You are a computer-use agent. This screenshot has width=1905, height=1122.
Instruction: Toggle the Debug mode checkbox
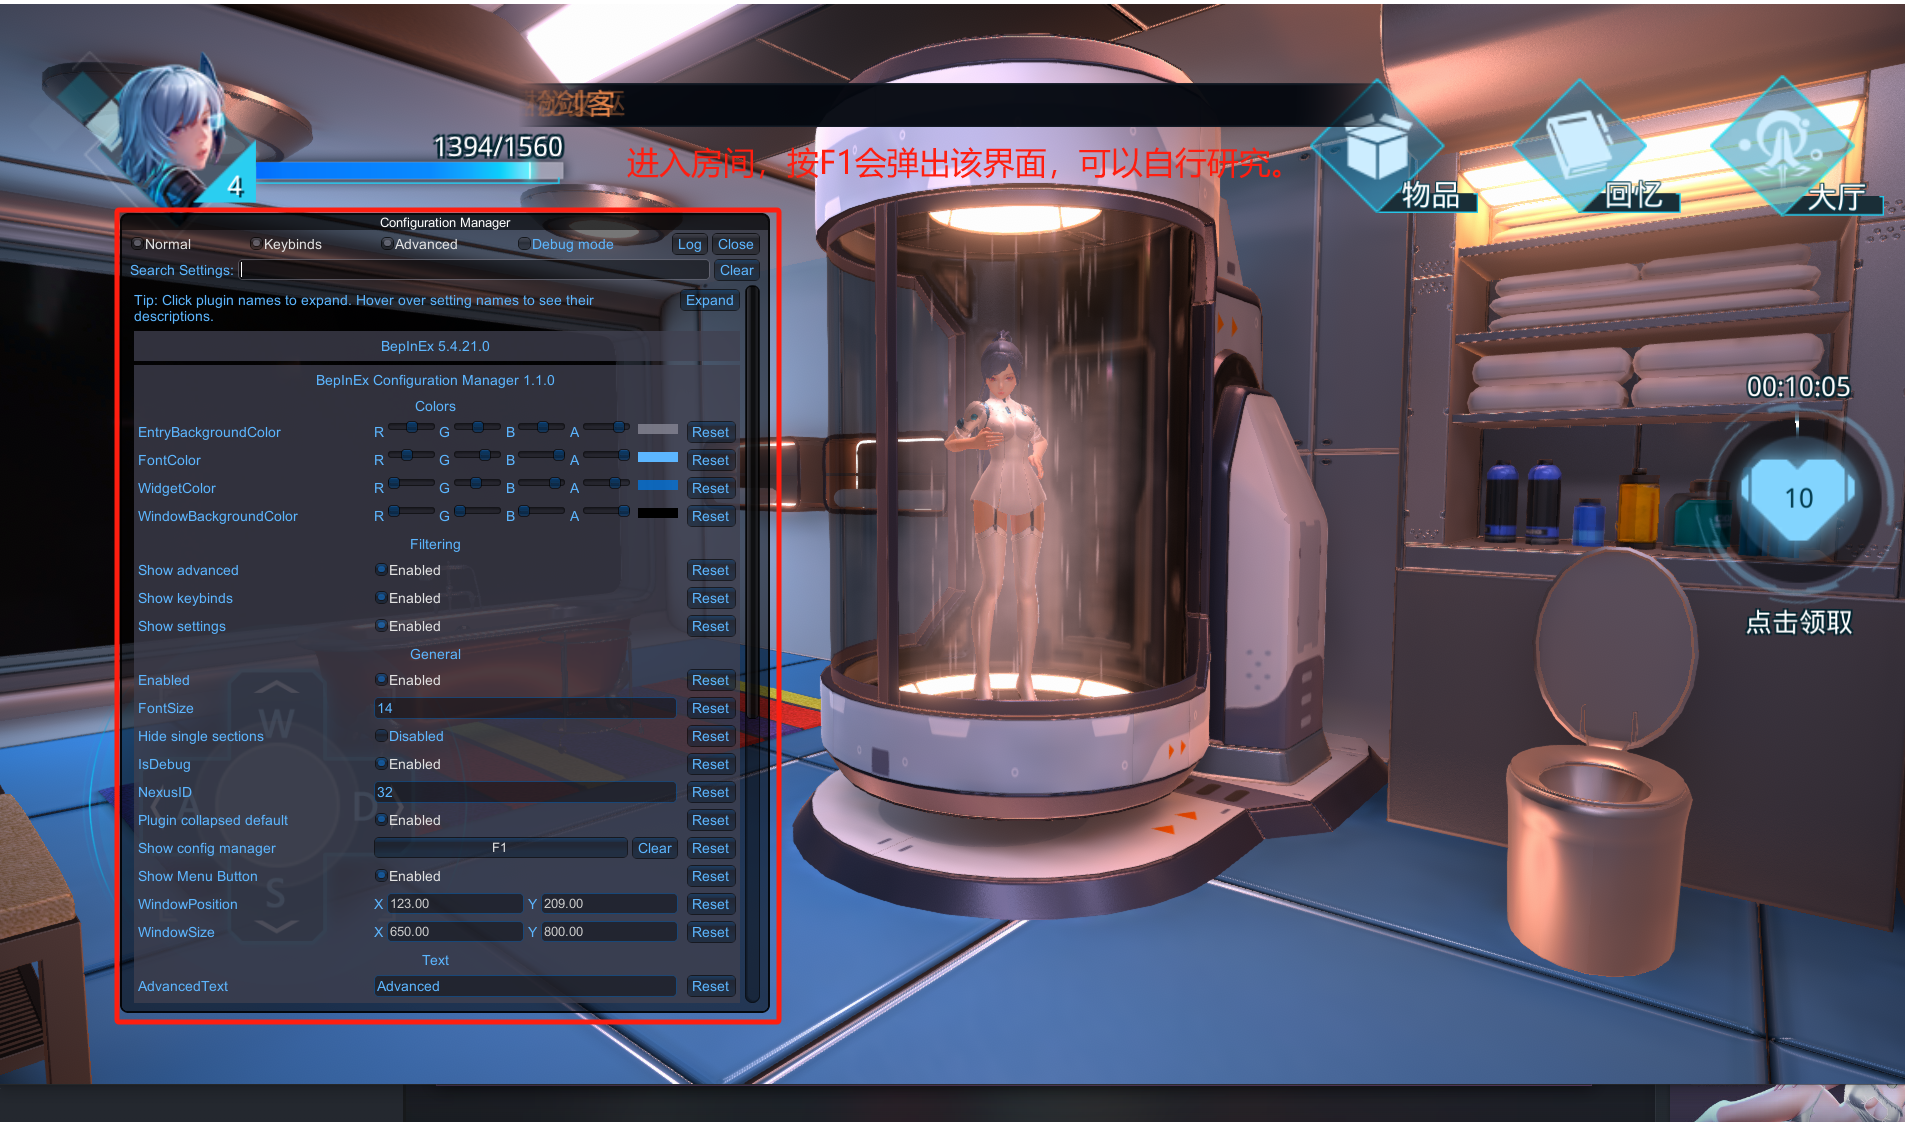(524, 244)
